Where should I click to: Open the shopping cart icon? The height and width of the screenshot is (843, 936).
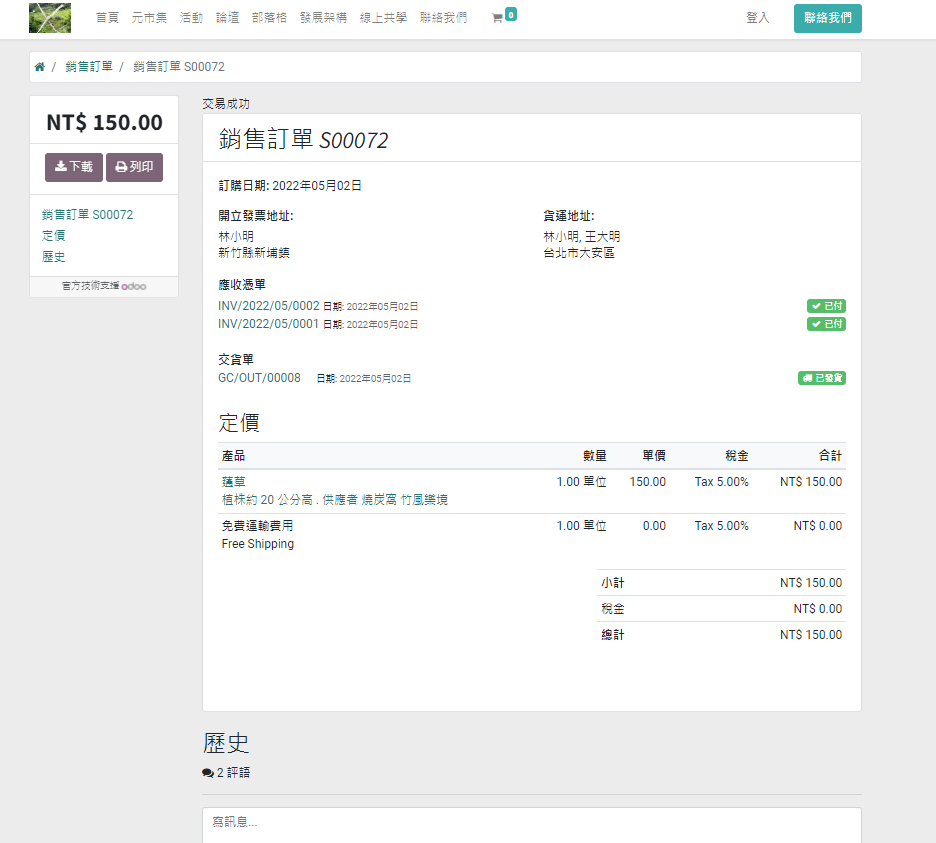coord(497,18)
